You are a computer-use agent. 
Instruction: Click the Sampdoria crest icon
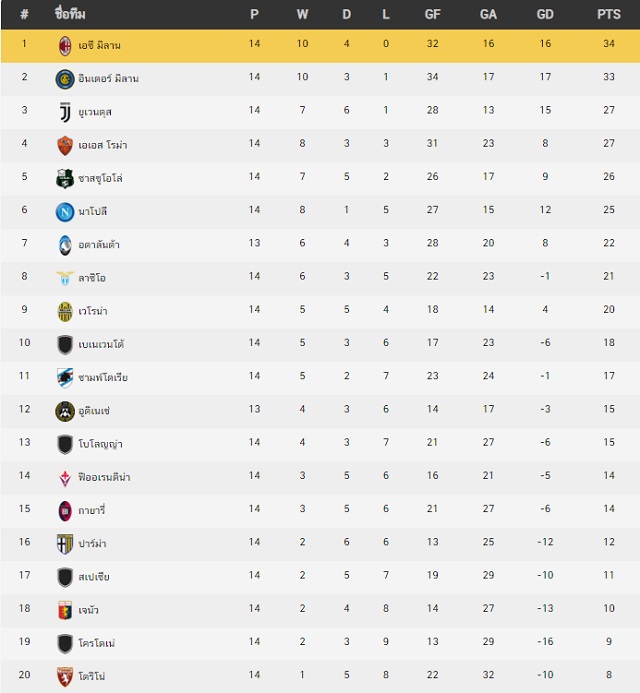pyautogui.click(x=65, y=378)
